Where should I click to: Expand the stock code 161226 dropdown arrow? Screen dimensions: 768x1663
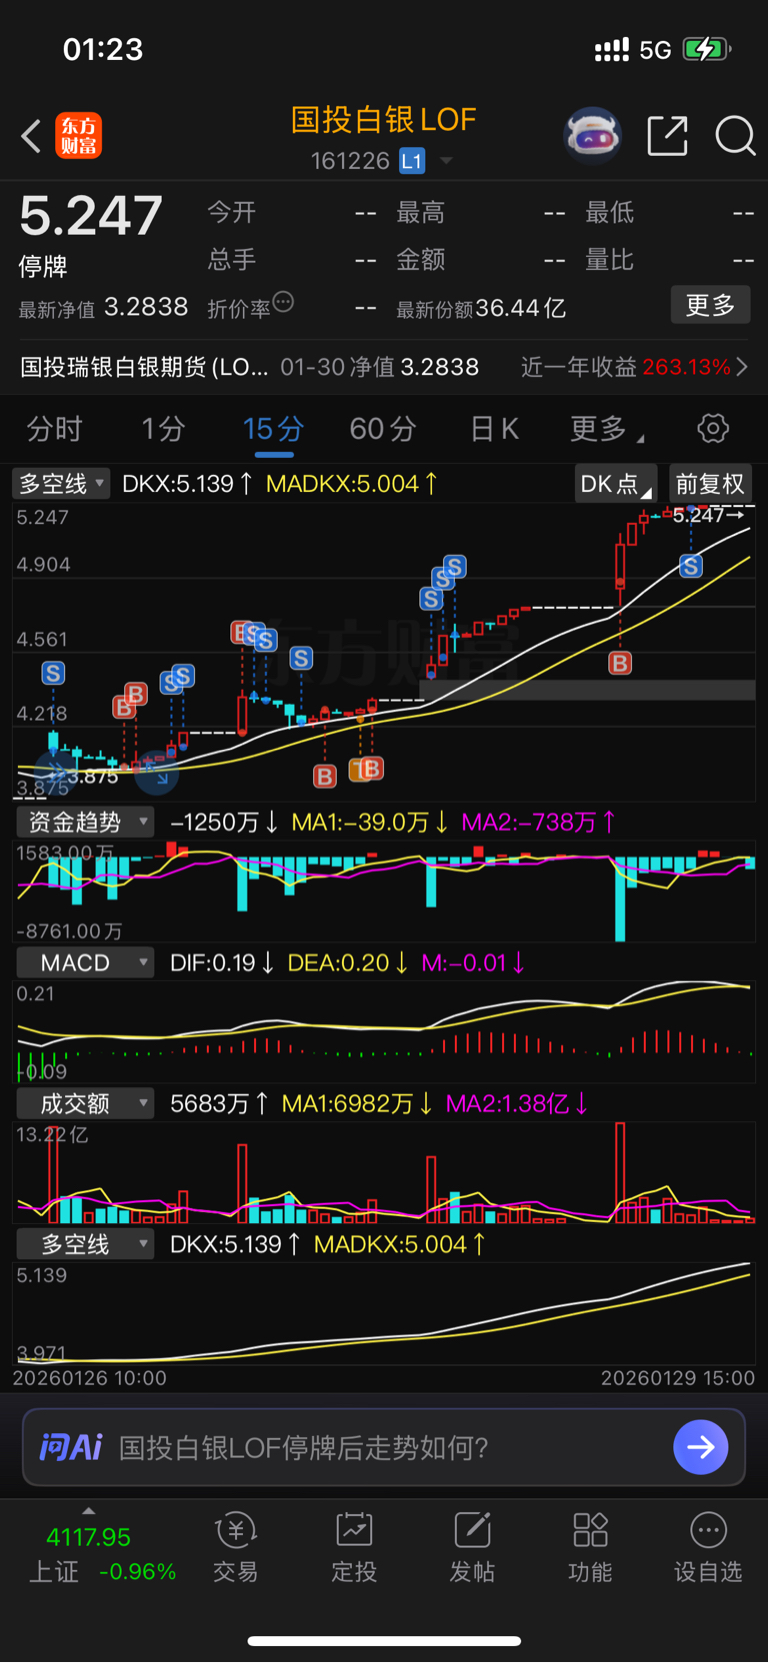point(447,161)
